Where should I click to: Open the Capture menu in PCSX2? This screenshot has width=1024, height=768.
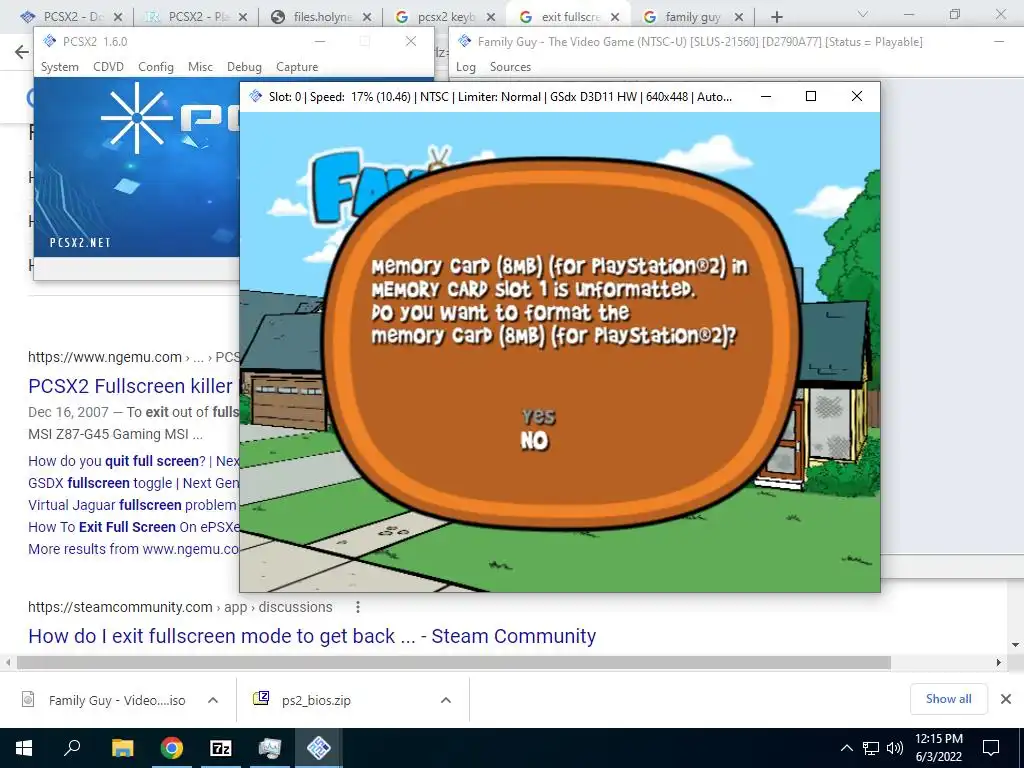coord(296,67)
